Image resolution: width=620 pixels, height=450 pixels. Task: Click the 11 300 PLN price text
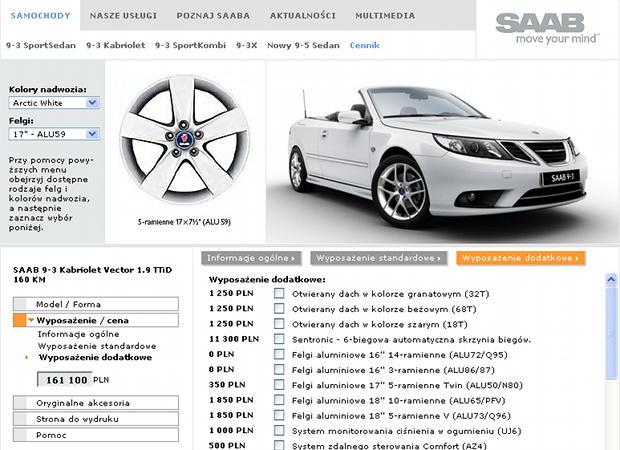[234, 339]
